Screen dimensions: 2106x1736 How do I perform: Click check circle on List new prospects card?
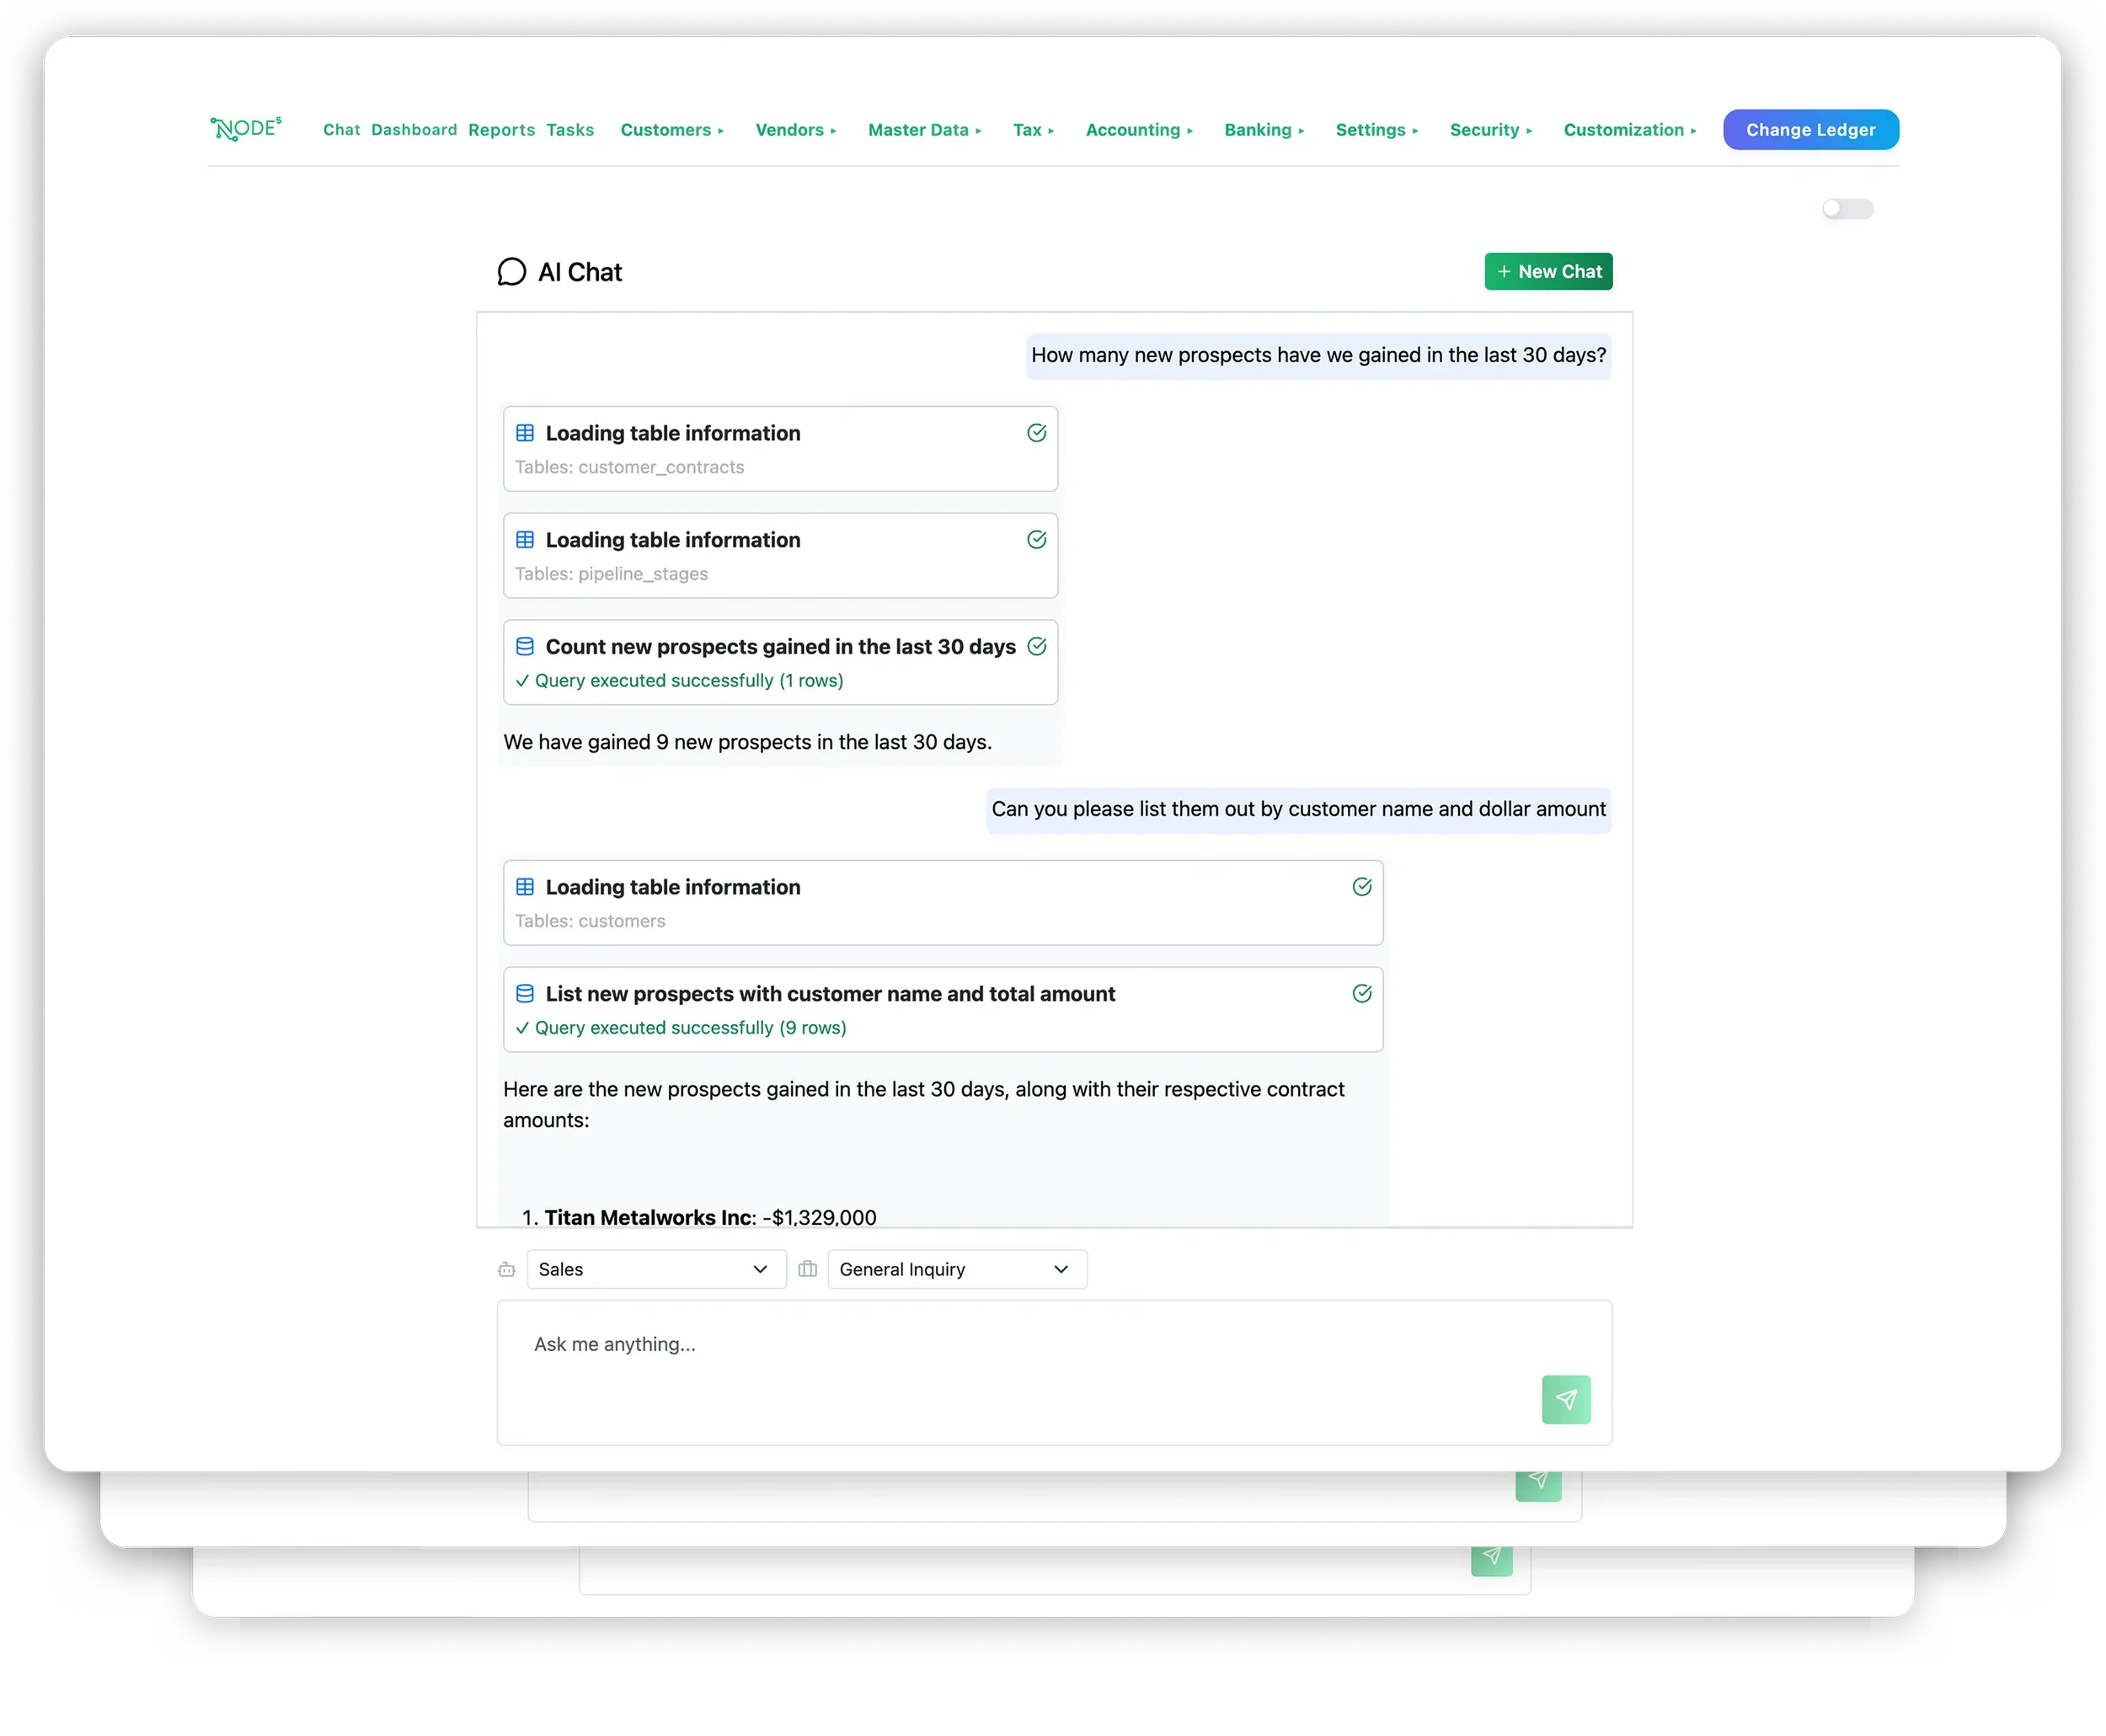(x=1361, y=993)
